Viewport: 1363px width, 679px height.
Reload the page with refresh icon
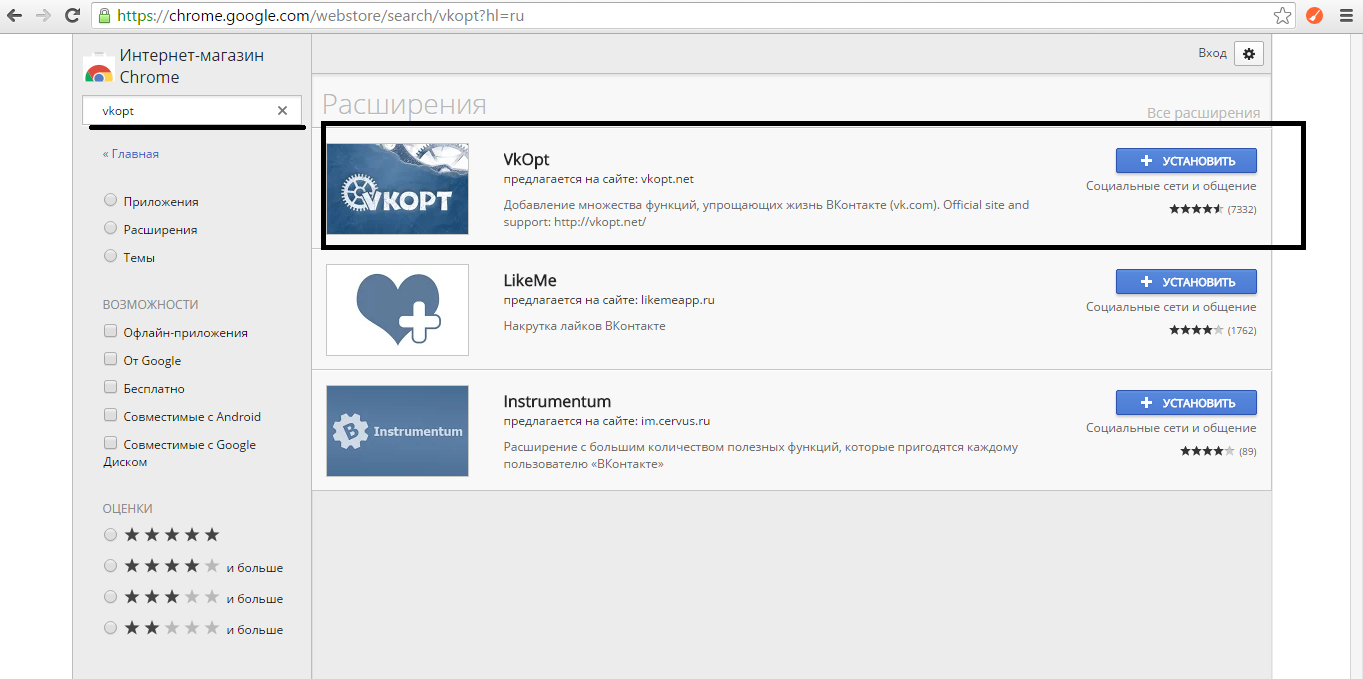coord(72,16)
